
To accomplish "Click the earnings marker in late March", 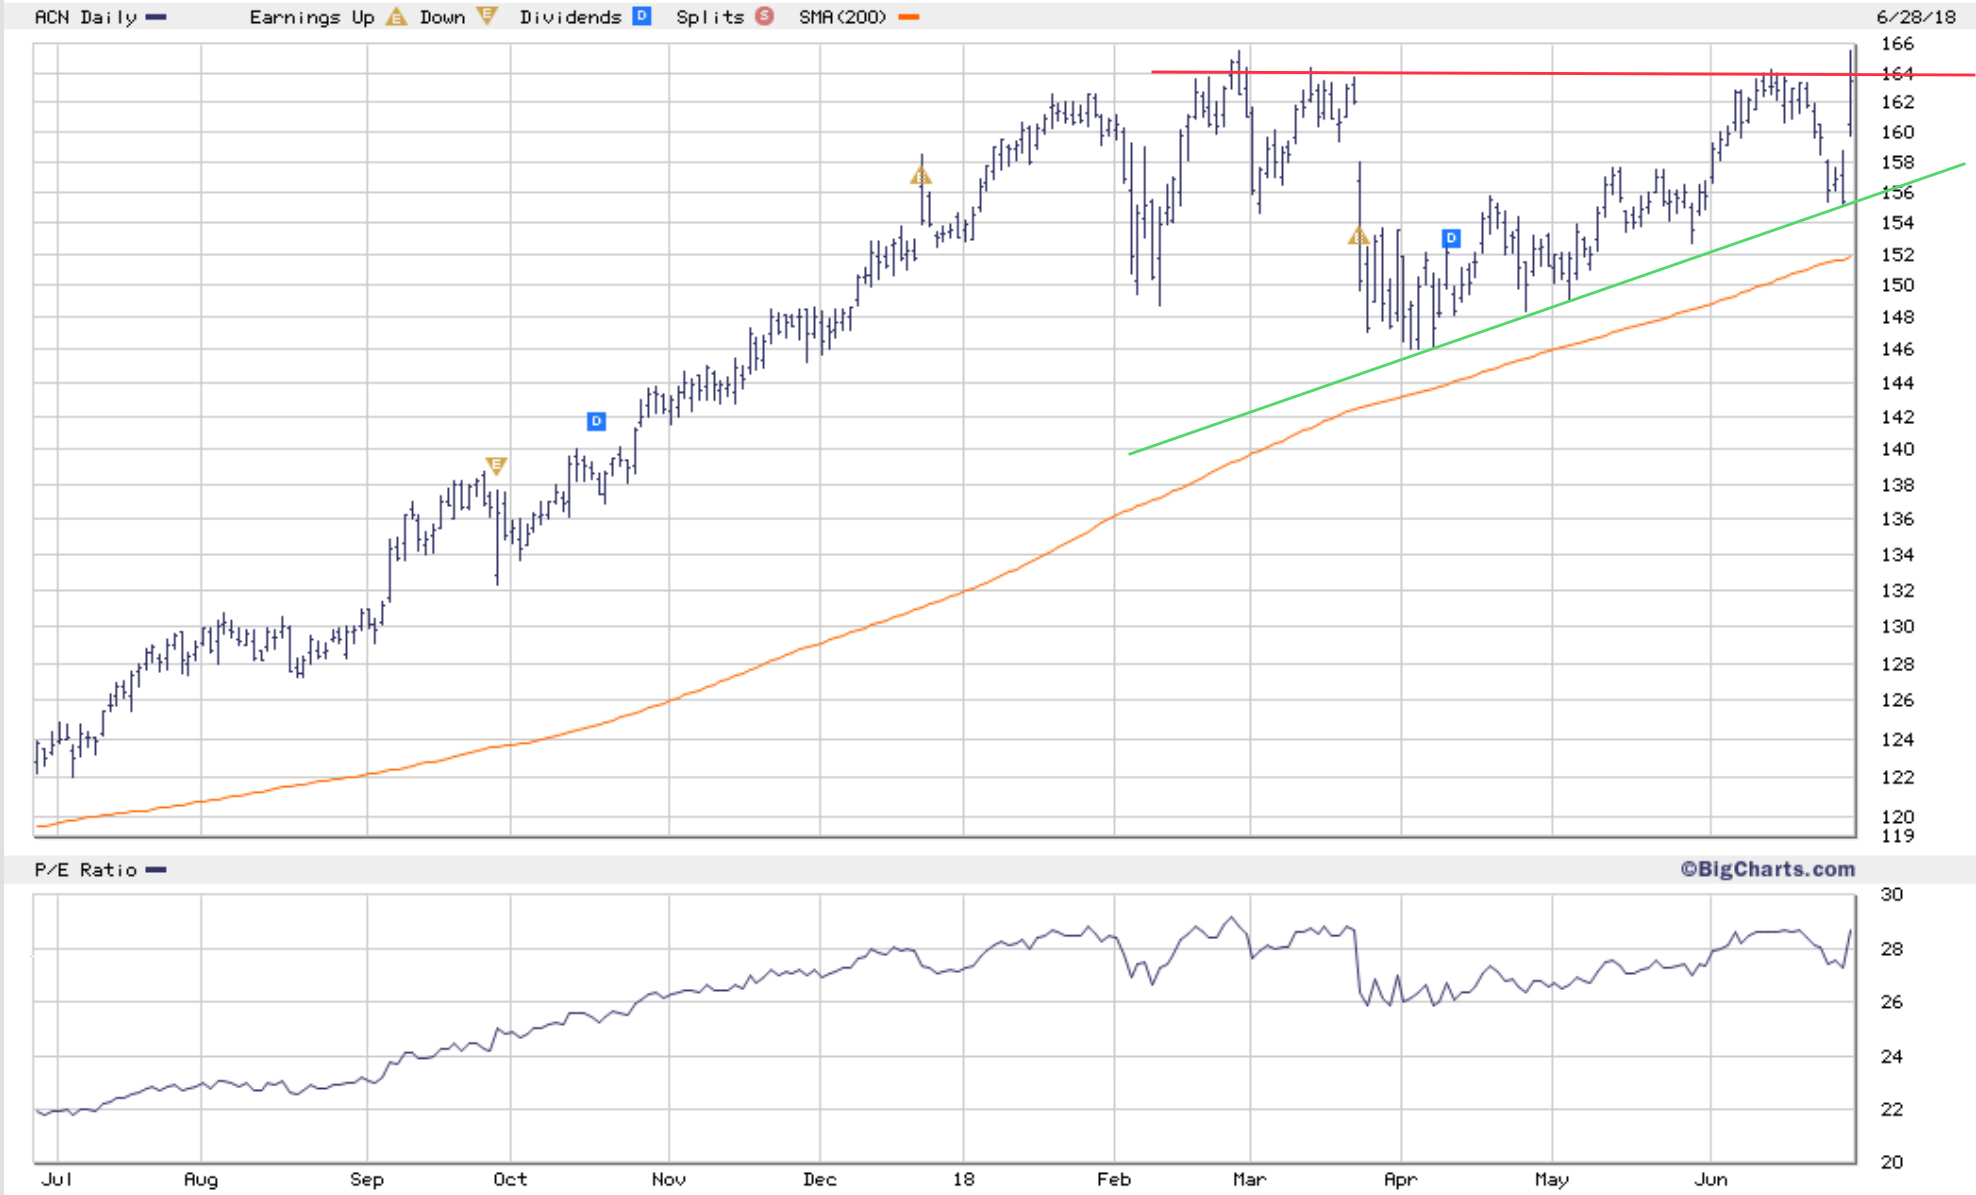I will (1358, 237).
